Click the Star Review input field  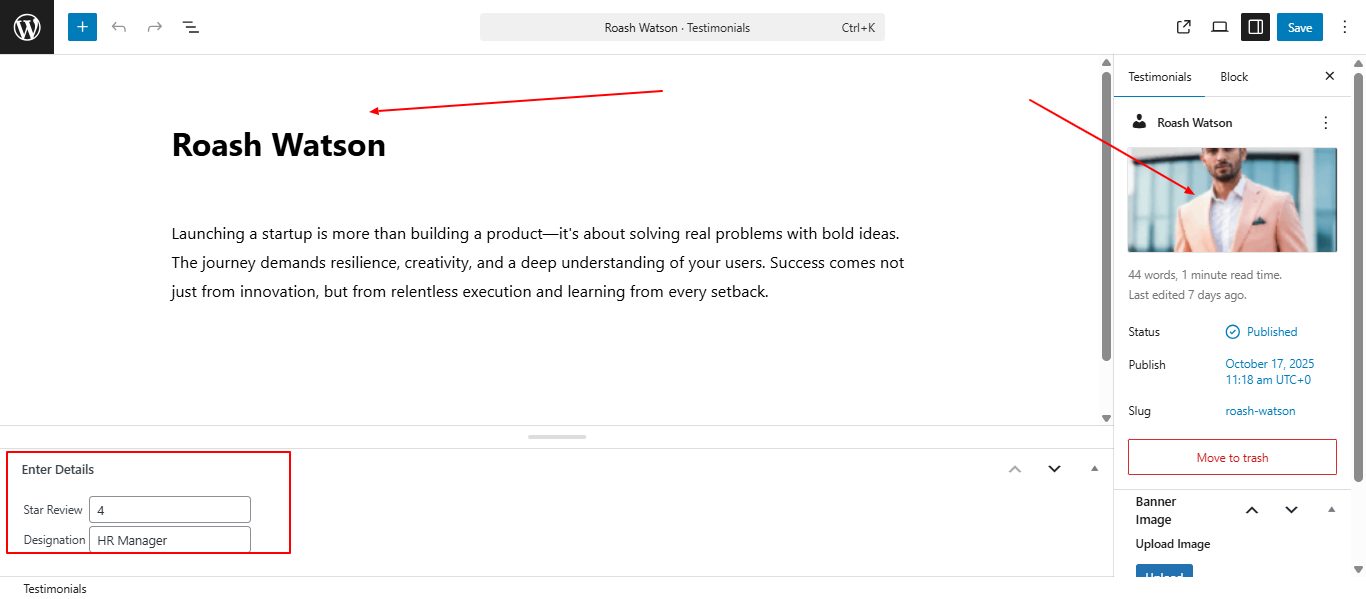[x=170, y=510]
